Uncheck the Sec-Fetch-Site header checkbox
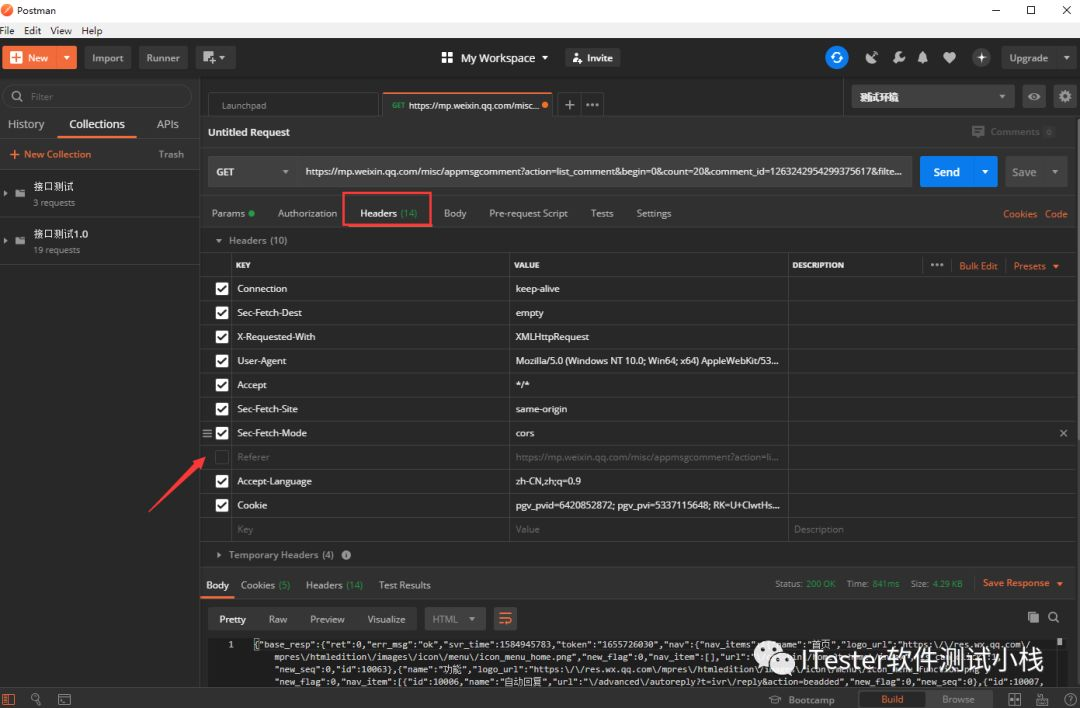The height and width of the screenshot is (708, 1080). (222, 409)
